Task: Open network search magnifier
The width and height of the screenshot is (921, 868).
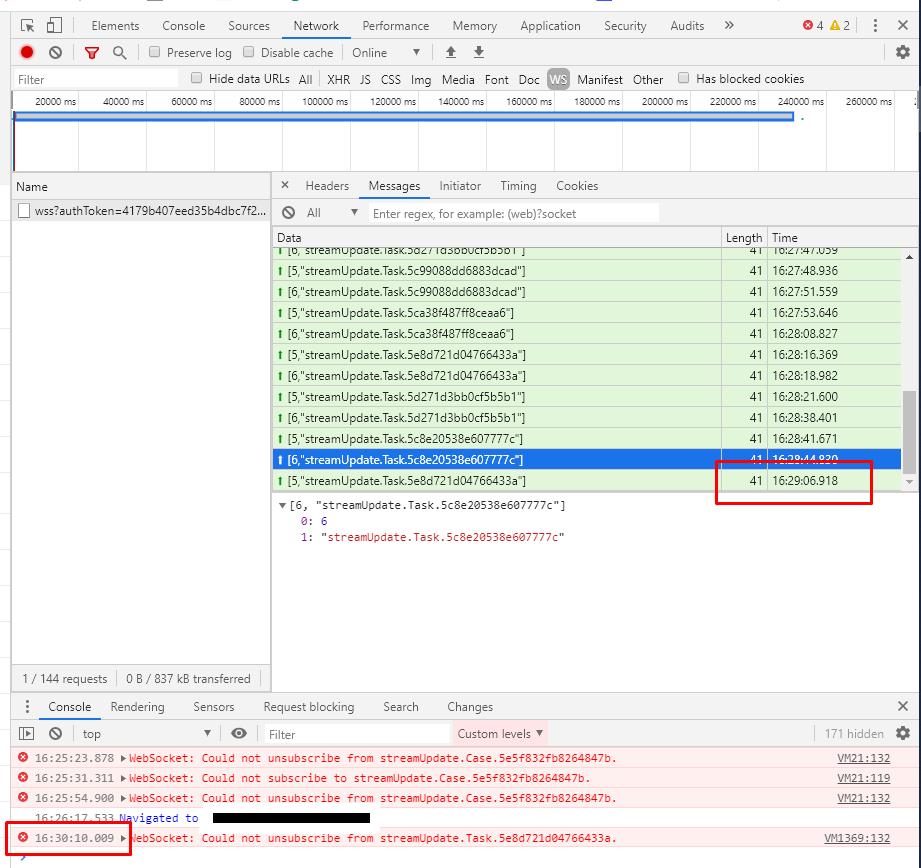Action: click(120, 53)
